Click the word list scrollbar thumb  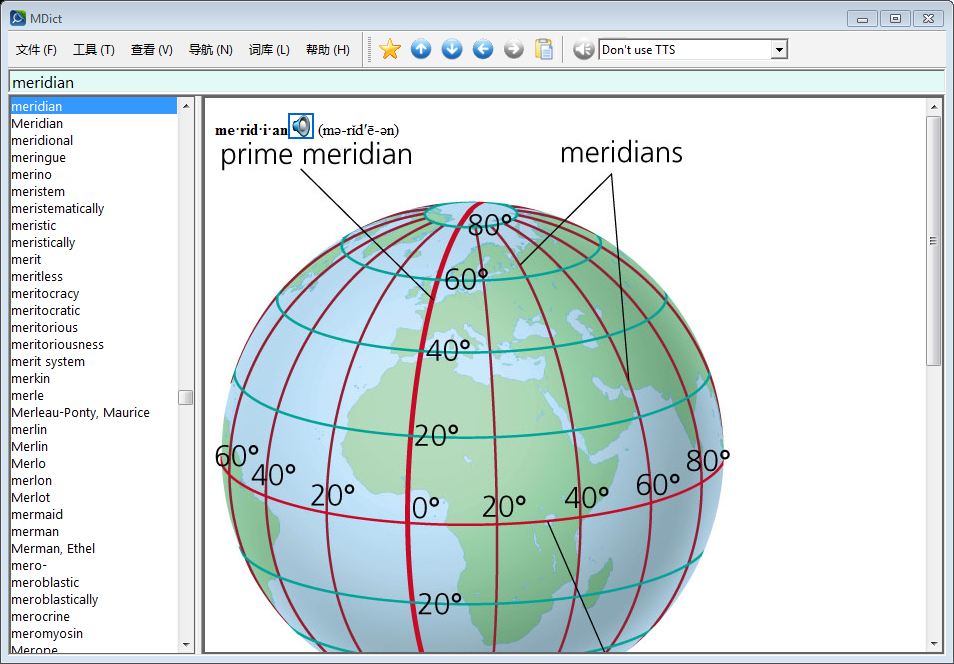186,397
